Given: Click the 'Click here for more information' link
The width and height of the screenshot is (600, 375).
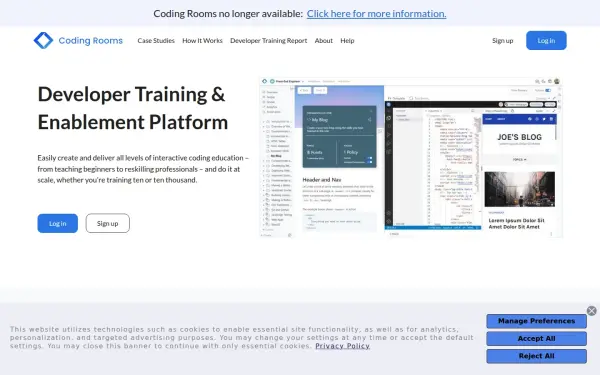Looking at the screenshot, I should click(x=377, y=14).
